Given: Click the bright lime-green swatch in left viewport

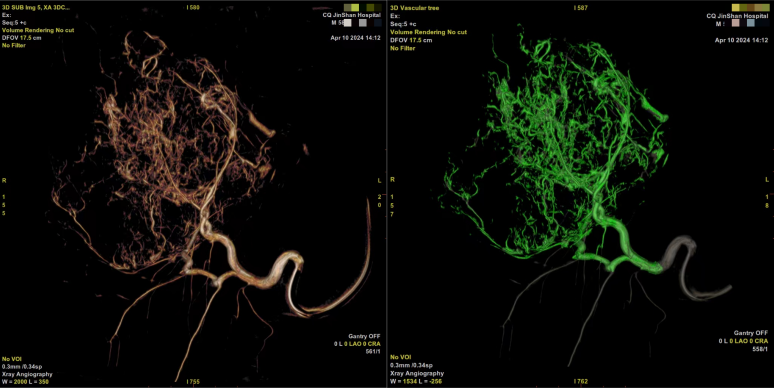Looking at the screenshot, I should point(355,7).
